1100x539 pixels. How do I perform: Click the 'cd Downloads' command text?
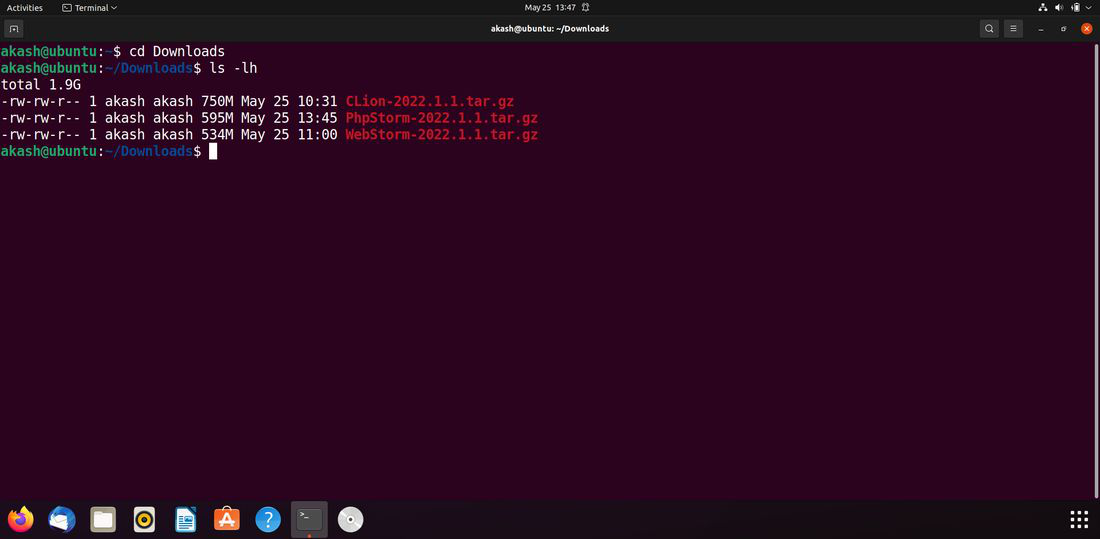(177, 51)
